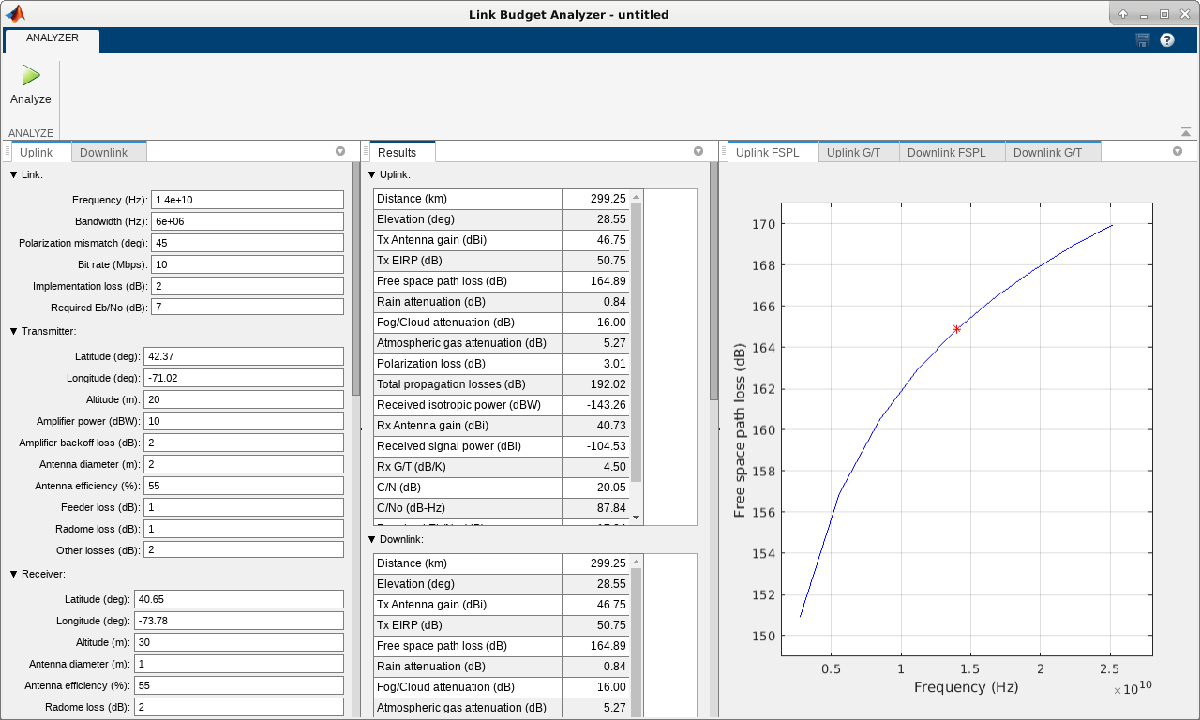This screenshot has height=720, width=1200.
Task: Click the Bandwidth (Hz) input field
Action: [247, 221]
